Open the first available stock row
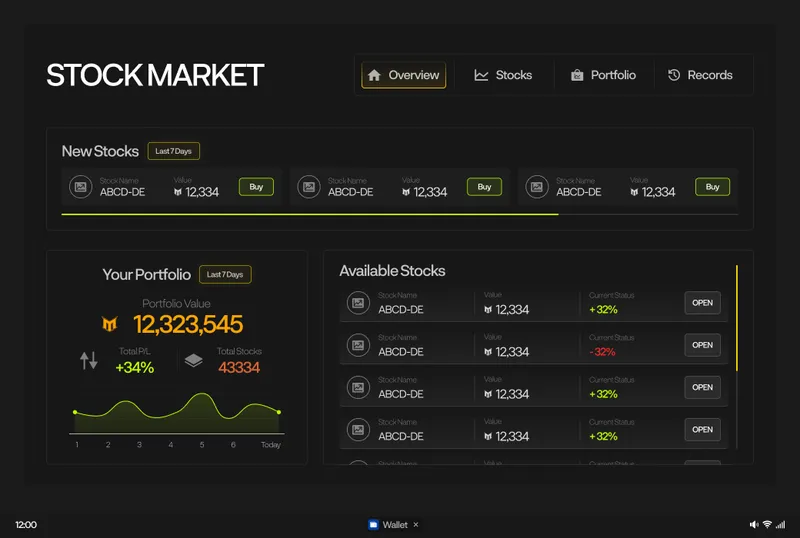The image size is (800, 538). (703, 303)
